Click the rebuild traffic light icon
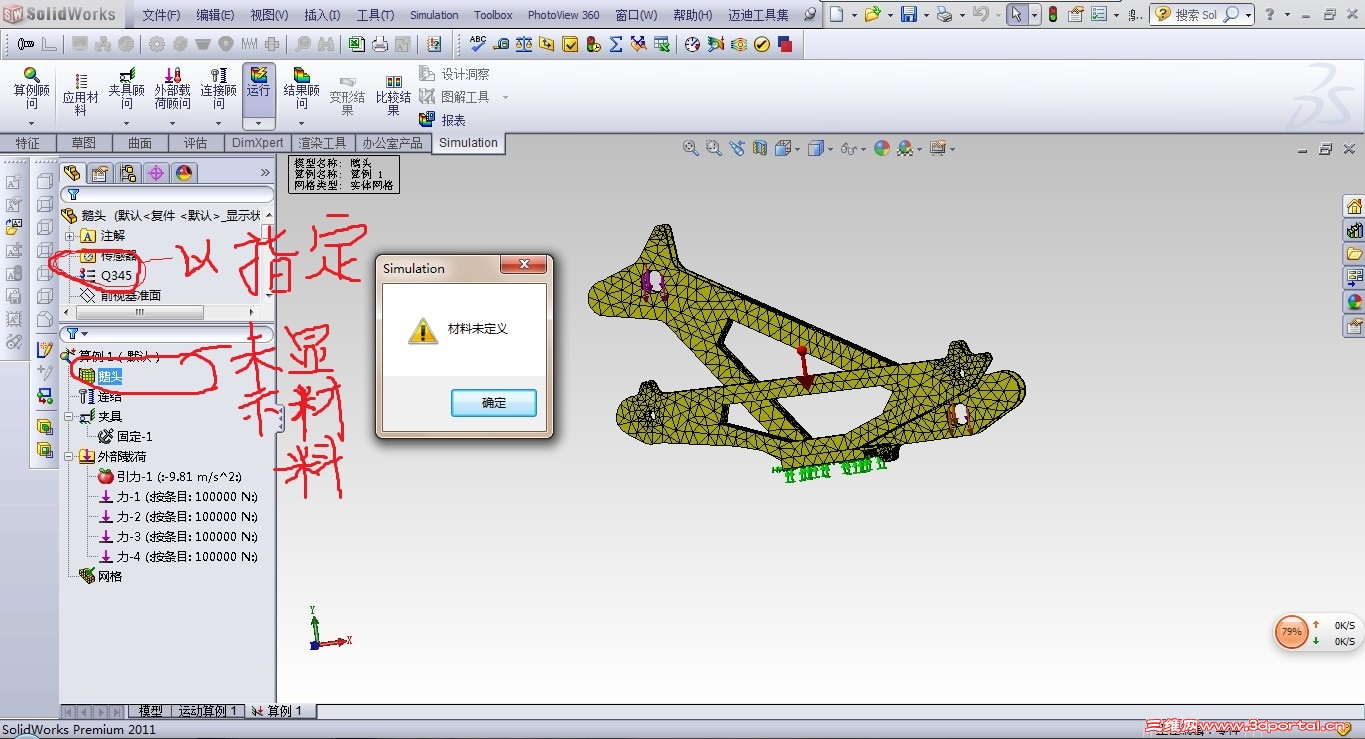Screen dimensions: 1365x739 point(1053,14)
